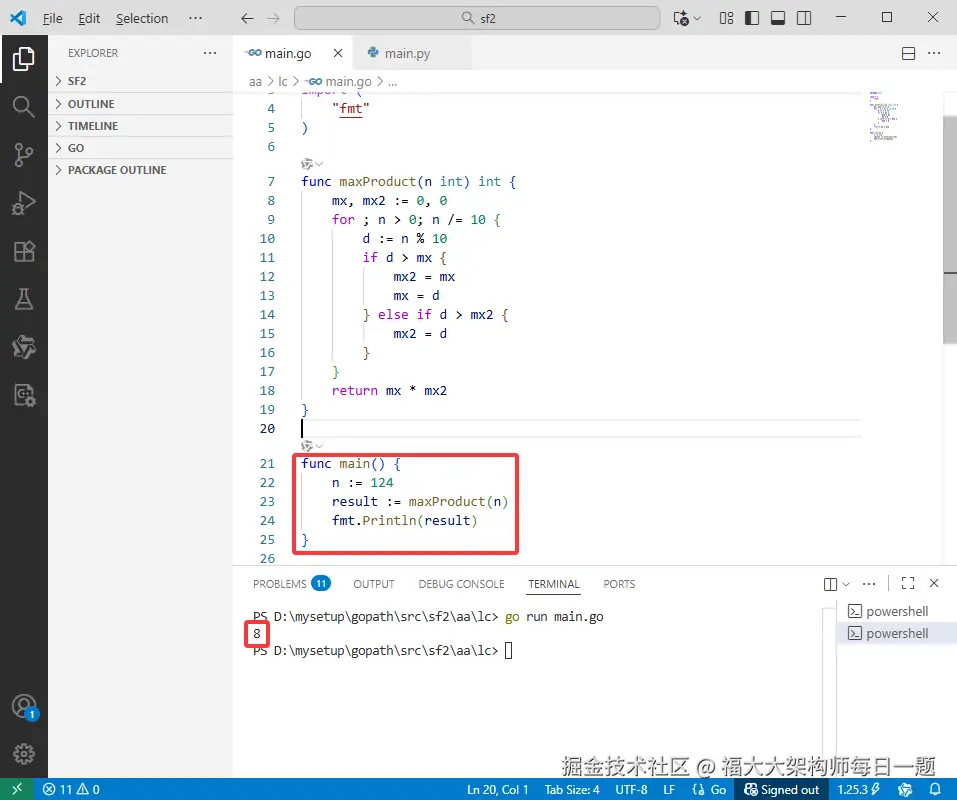Toggle the primary side bar

coord(752,18)
